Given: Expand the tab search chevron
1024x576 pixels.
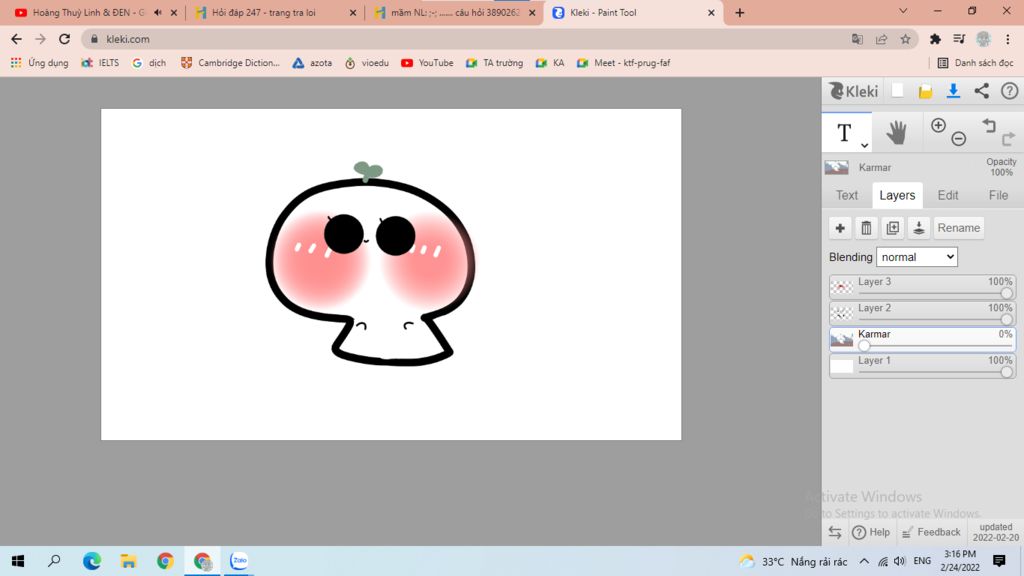Looking at the screenshot, I should point(903,11).
